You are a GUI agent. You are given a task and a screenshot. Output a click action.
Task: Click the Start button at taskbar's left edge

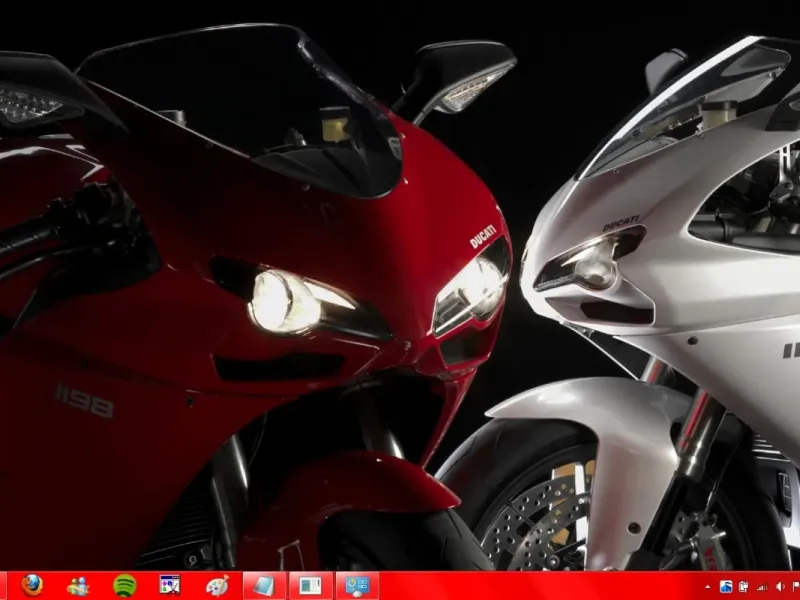(x=3, y=586)
